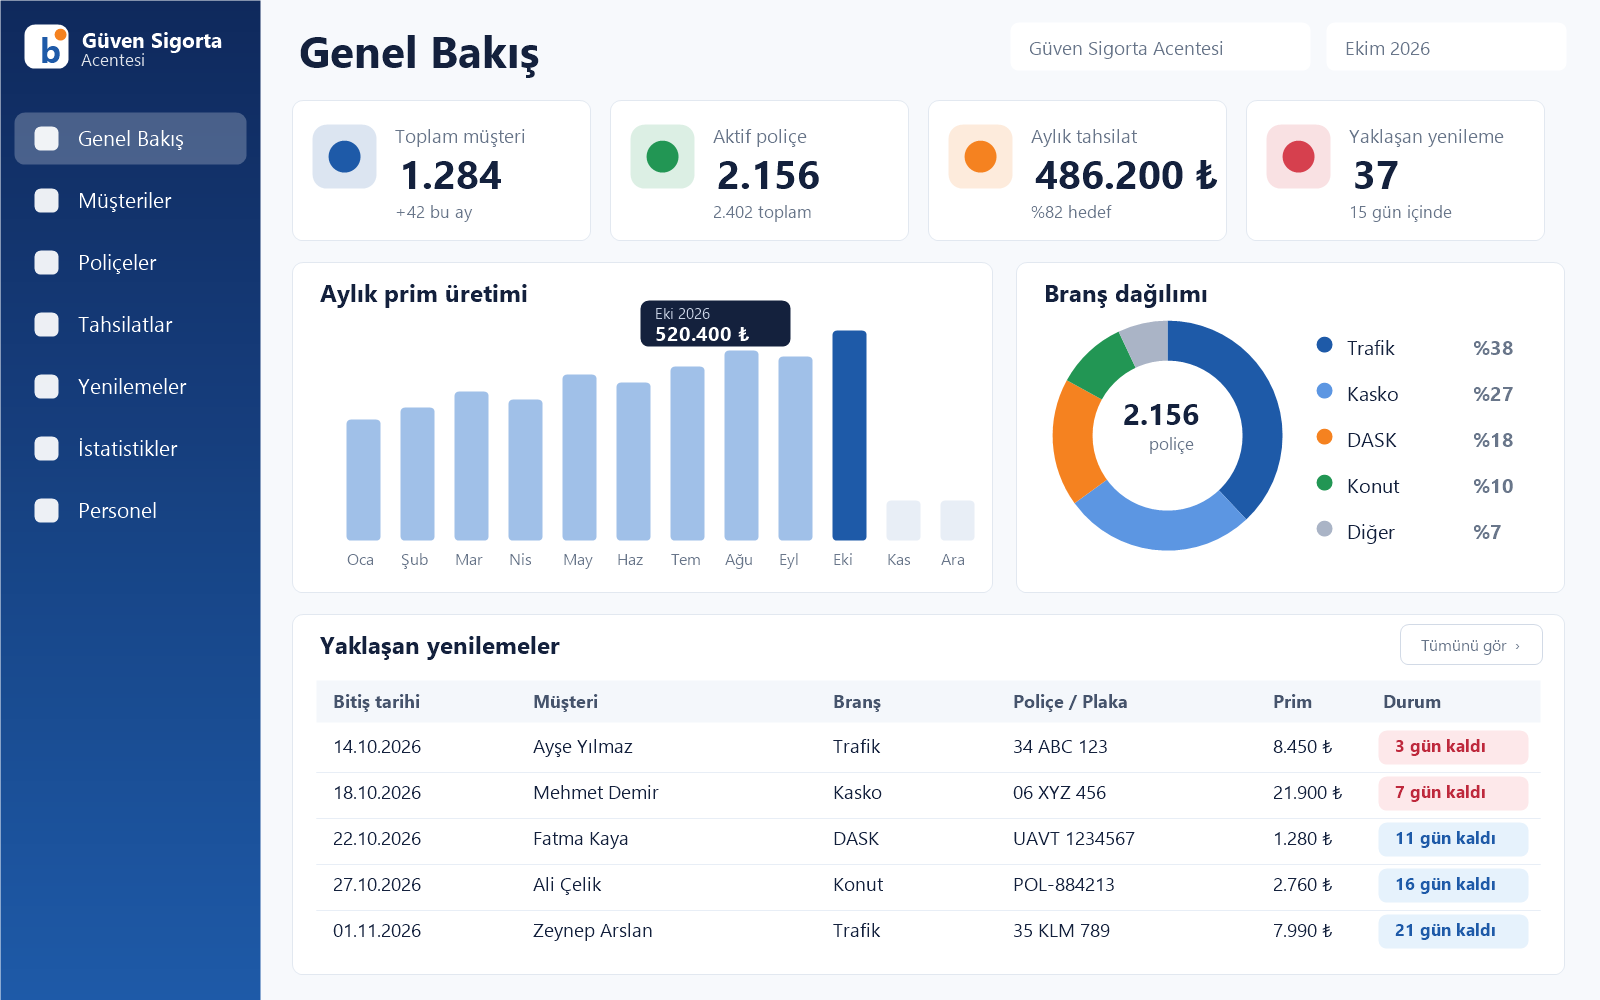Click the Zeynep Arslan customer cell
The image size is (1600, 1000).
593,931
